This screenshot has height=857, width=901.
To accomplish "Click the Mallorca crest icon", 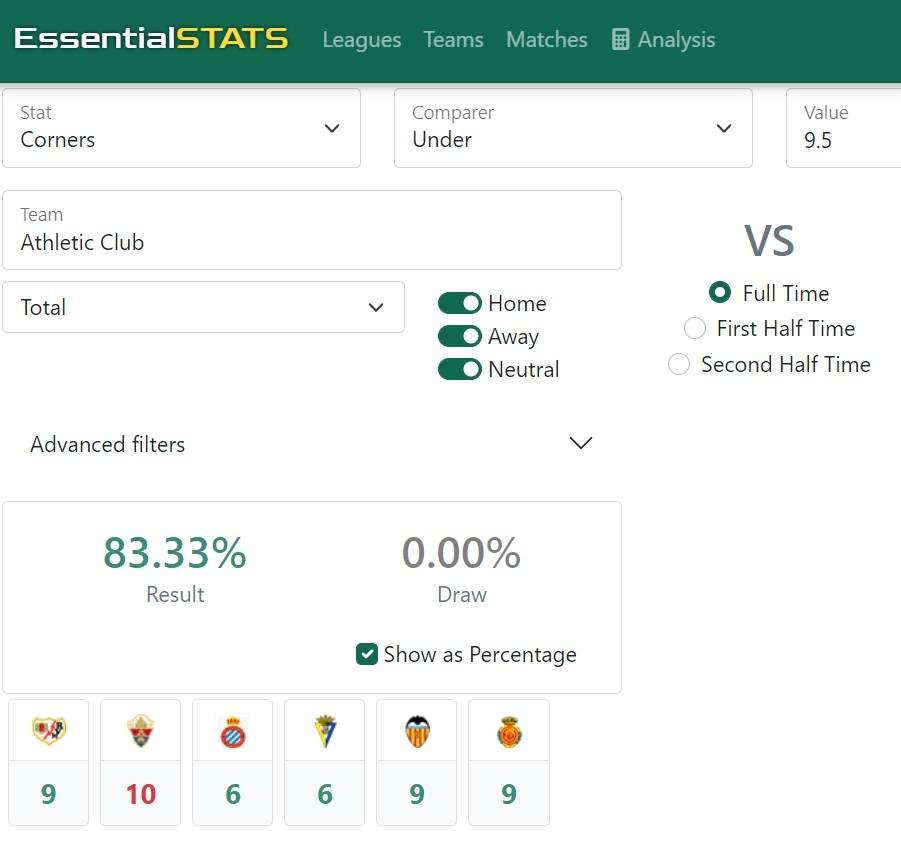I will click(x=509, y=732).
